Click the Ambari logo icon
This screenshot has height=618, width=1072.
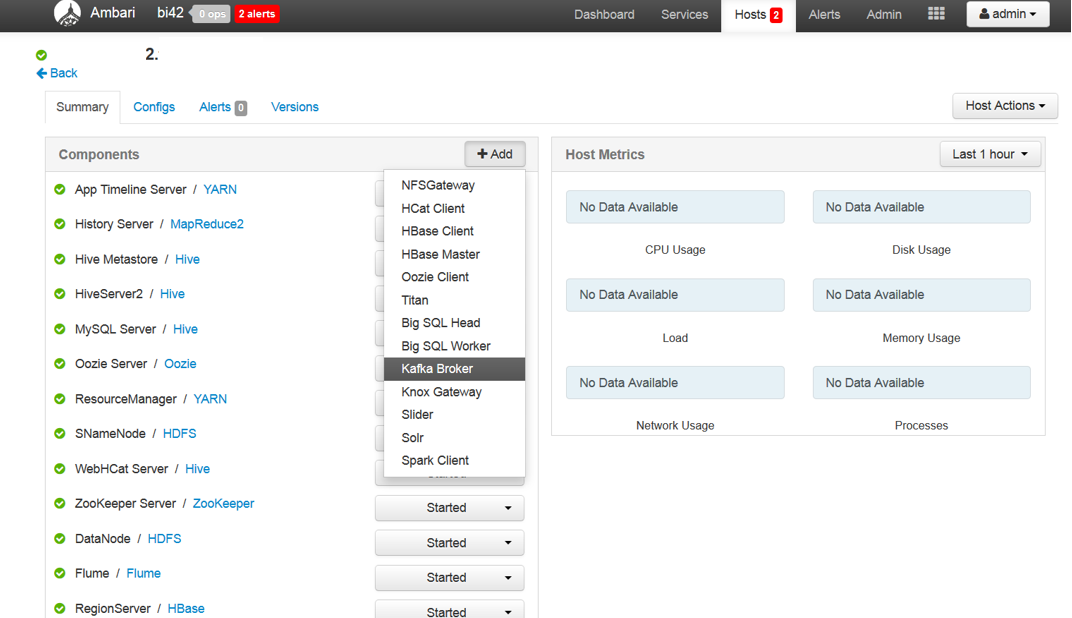(67, 14)
